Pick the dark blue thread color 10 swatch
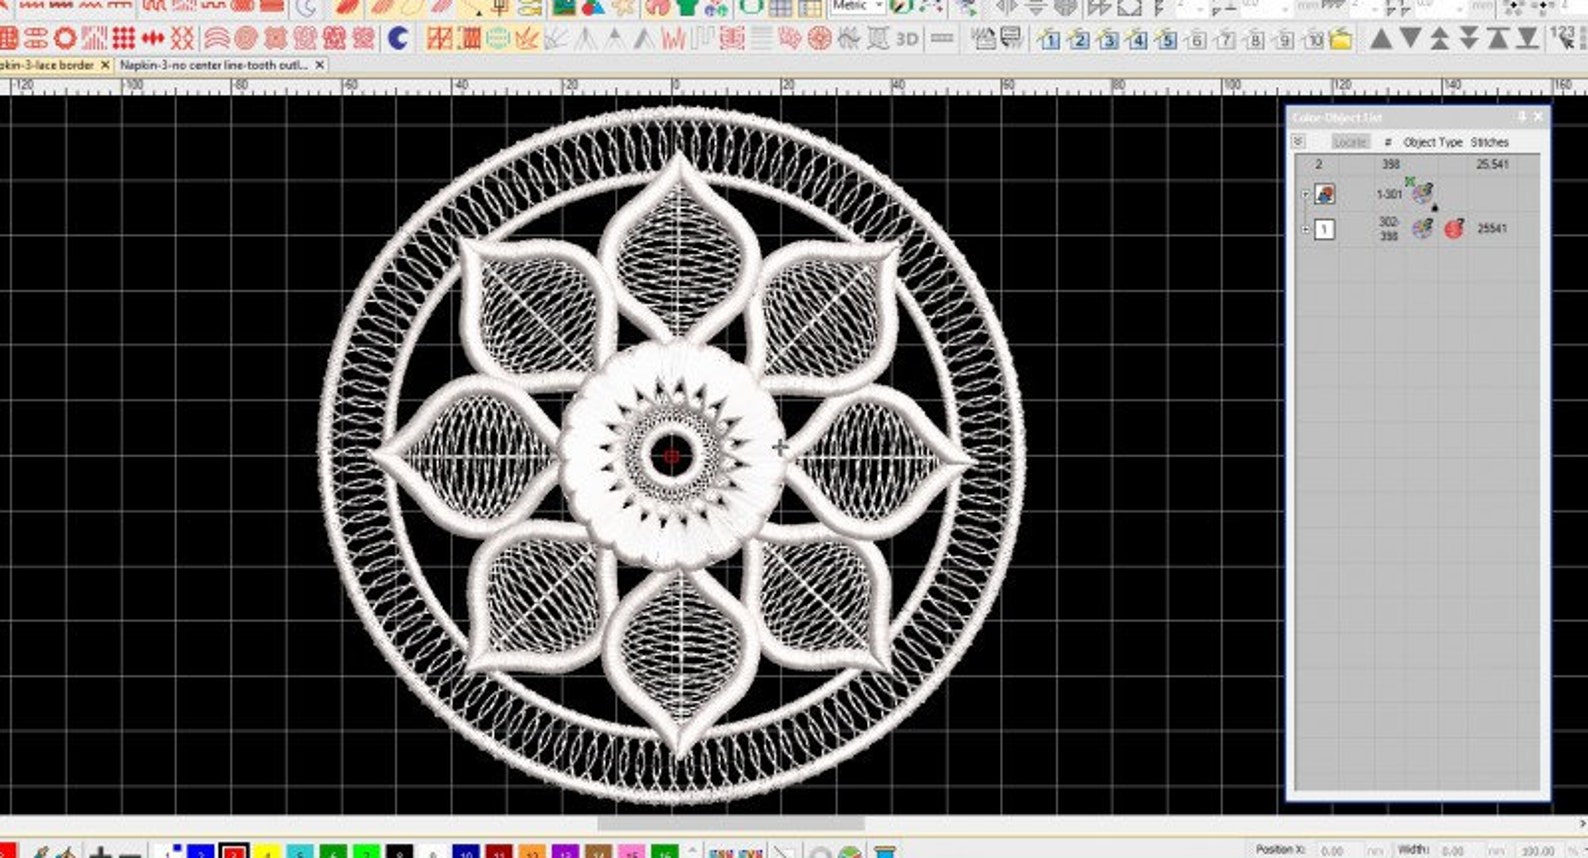The width and height of the screenshot is (1588, 858). click(x=465, y=852)
